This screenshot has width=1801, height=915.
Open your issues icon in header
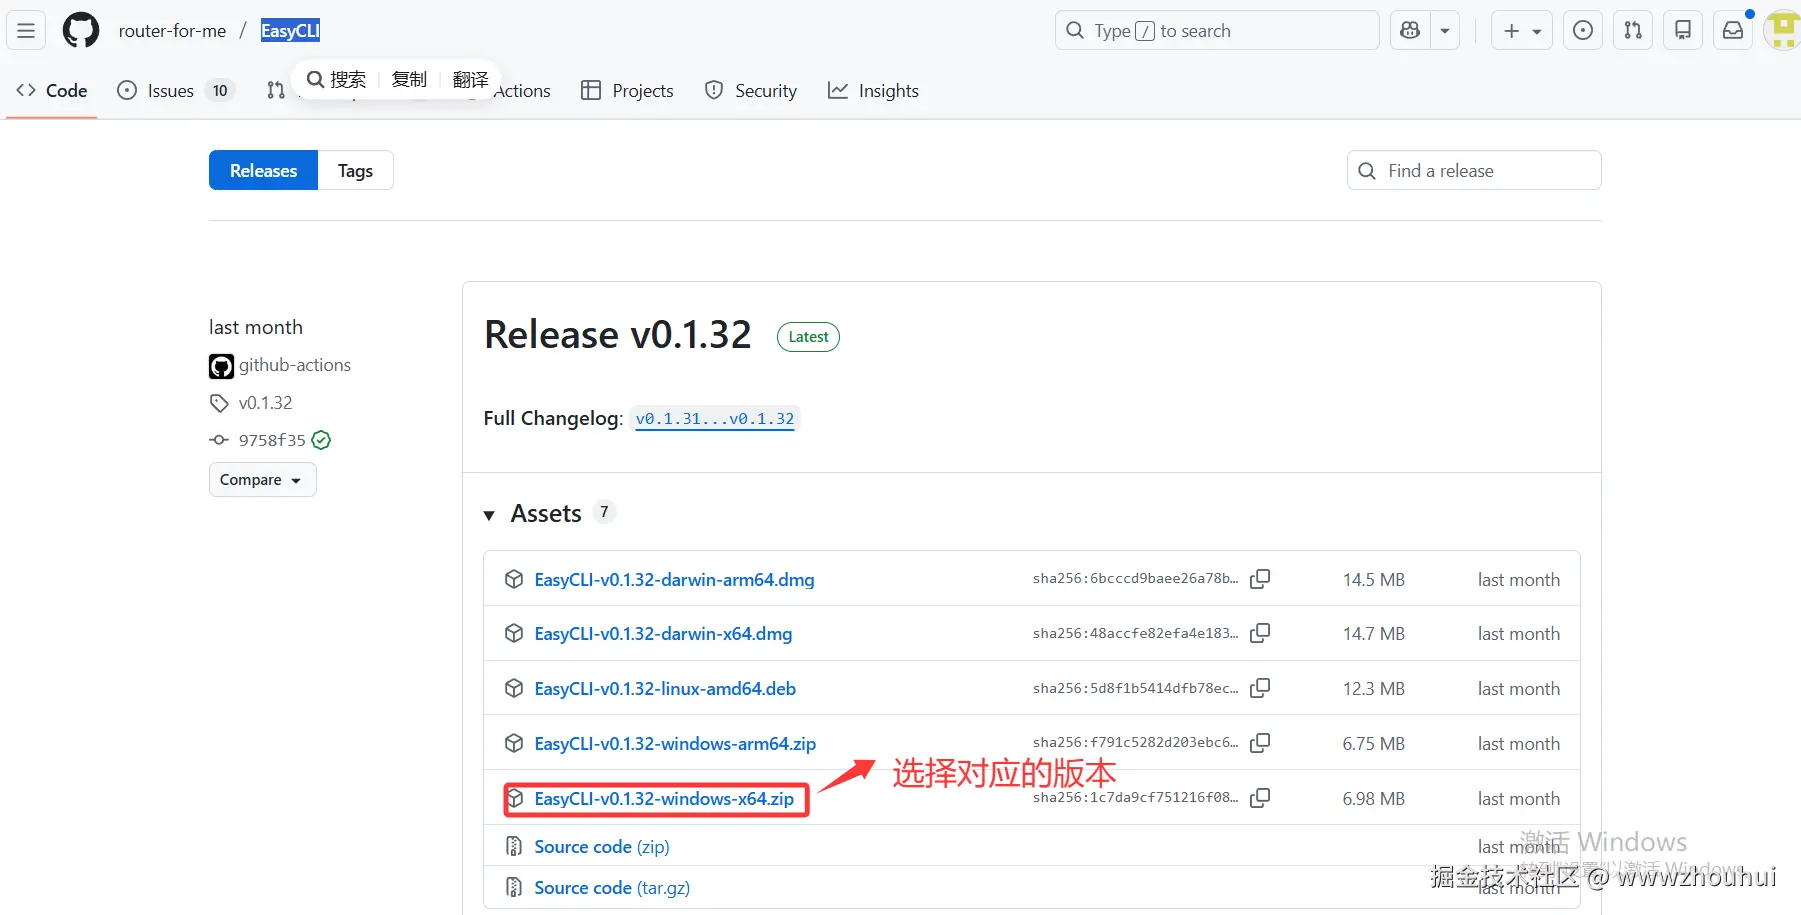[x=1583, y=30]
